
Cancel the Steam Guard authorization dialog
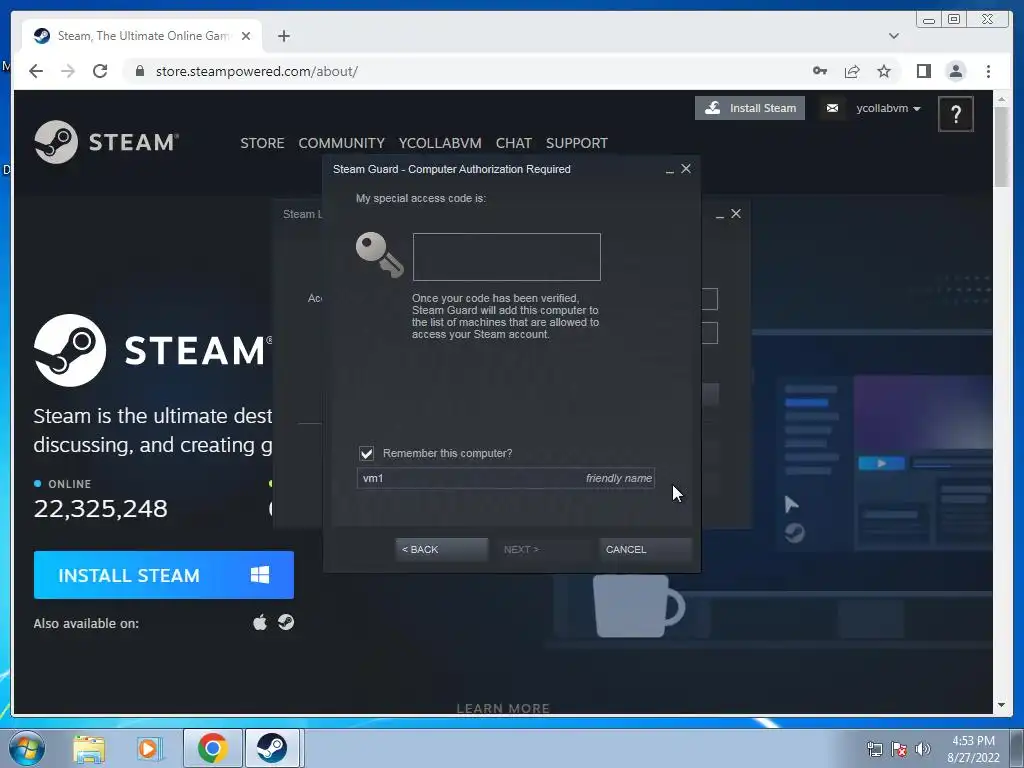point(645,549)
